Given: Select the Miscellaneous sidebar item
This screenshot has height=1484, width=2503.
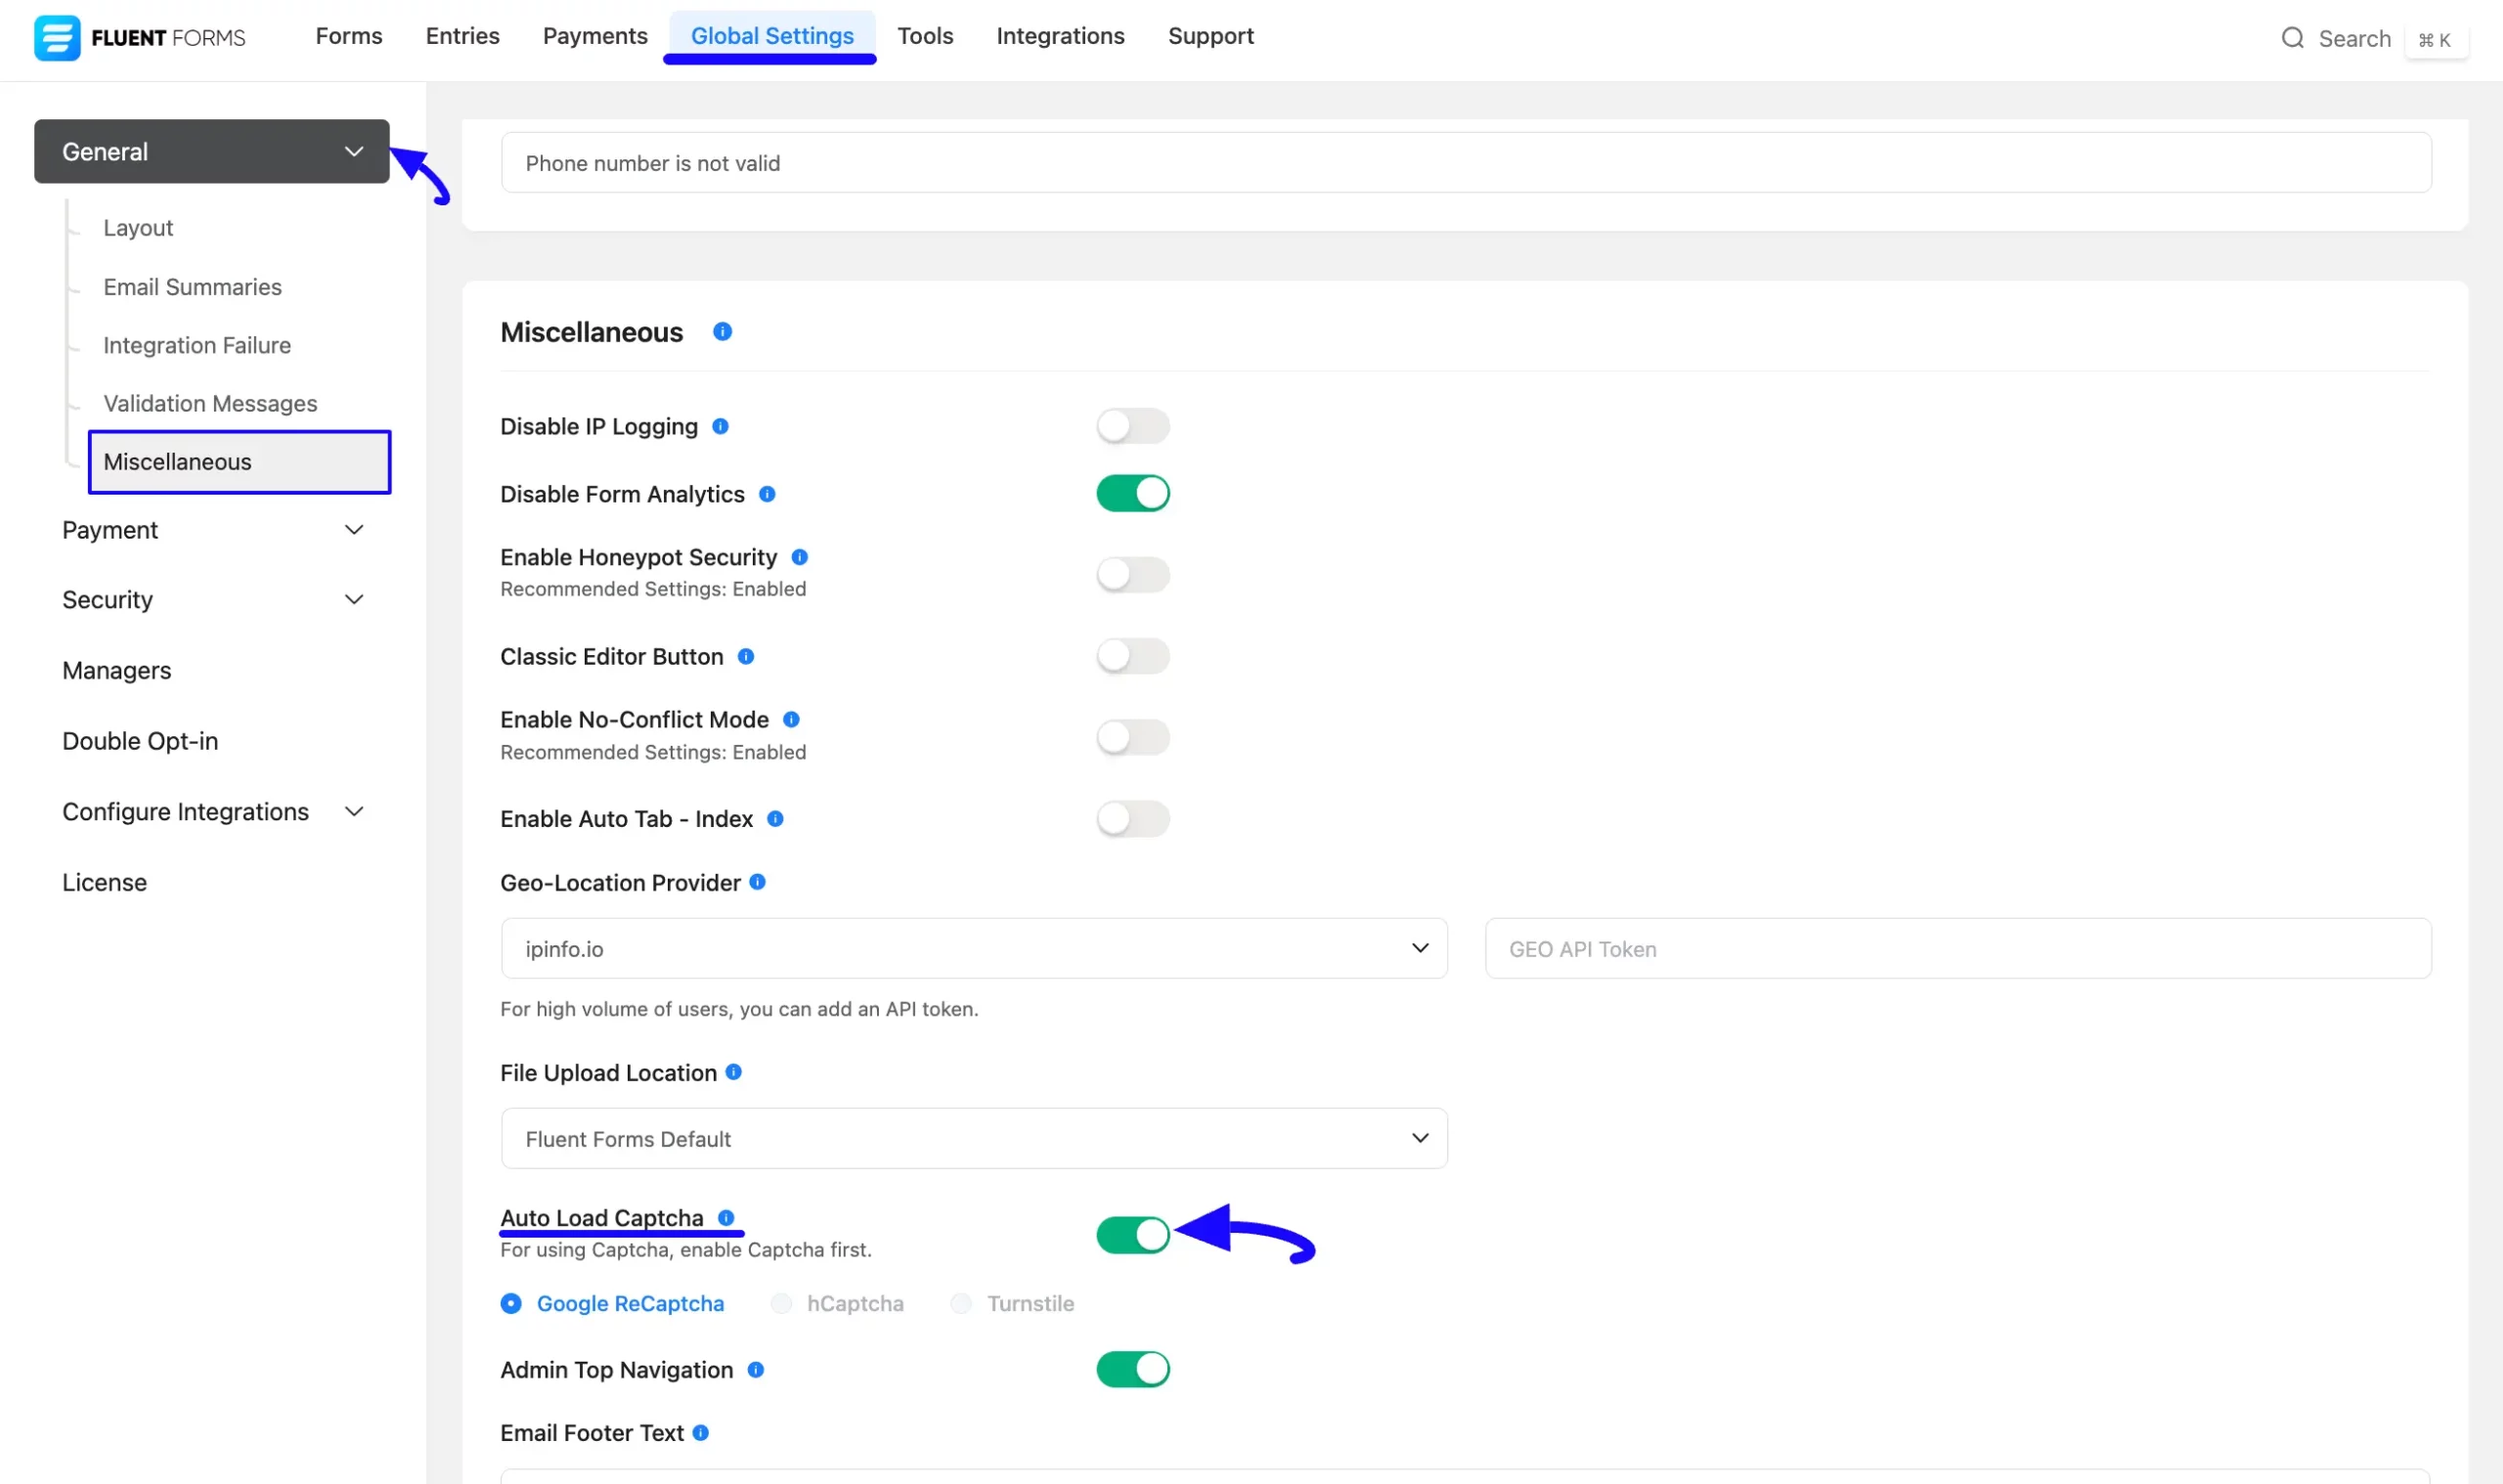Looking at the screenshot, I should tap(239, 462).
